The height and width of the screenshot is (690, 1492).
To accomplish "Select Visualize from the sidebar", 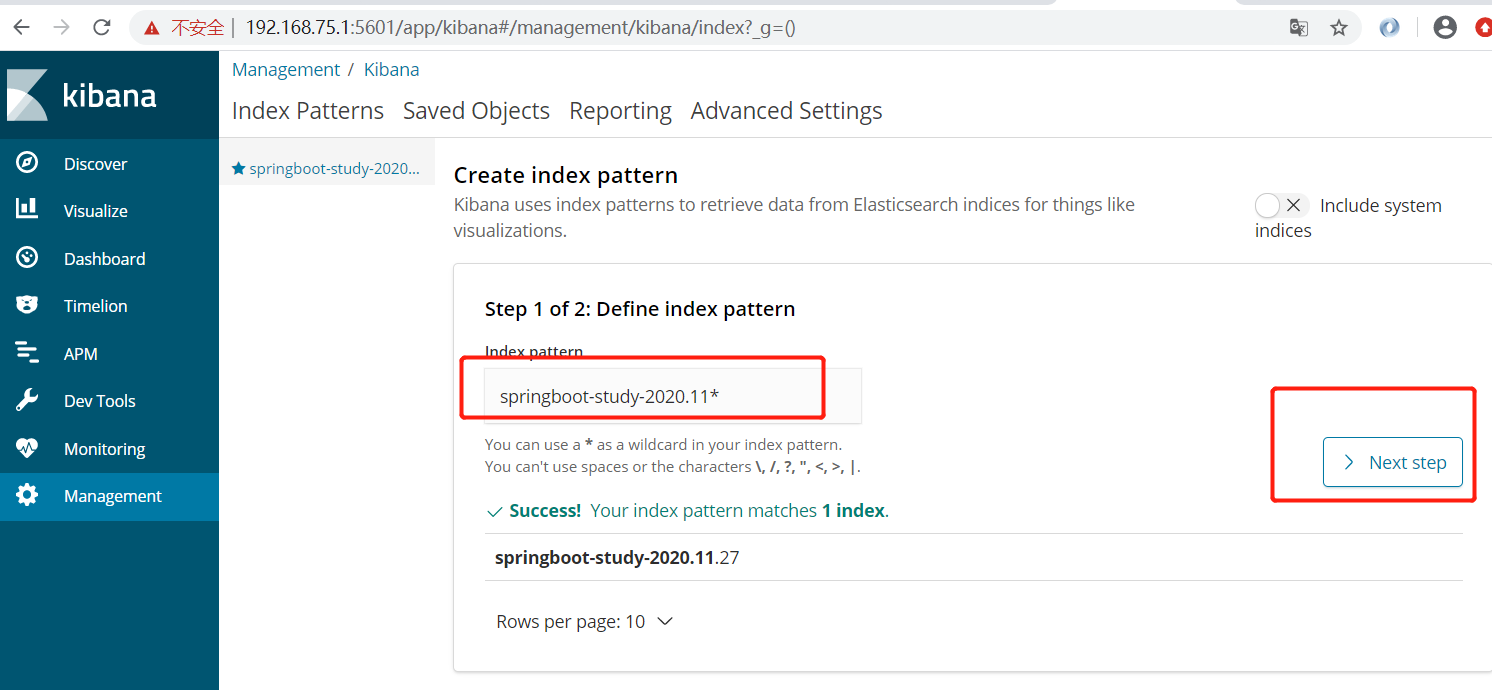I will [97, 210].
